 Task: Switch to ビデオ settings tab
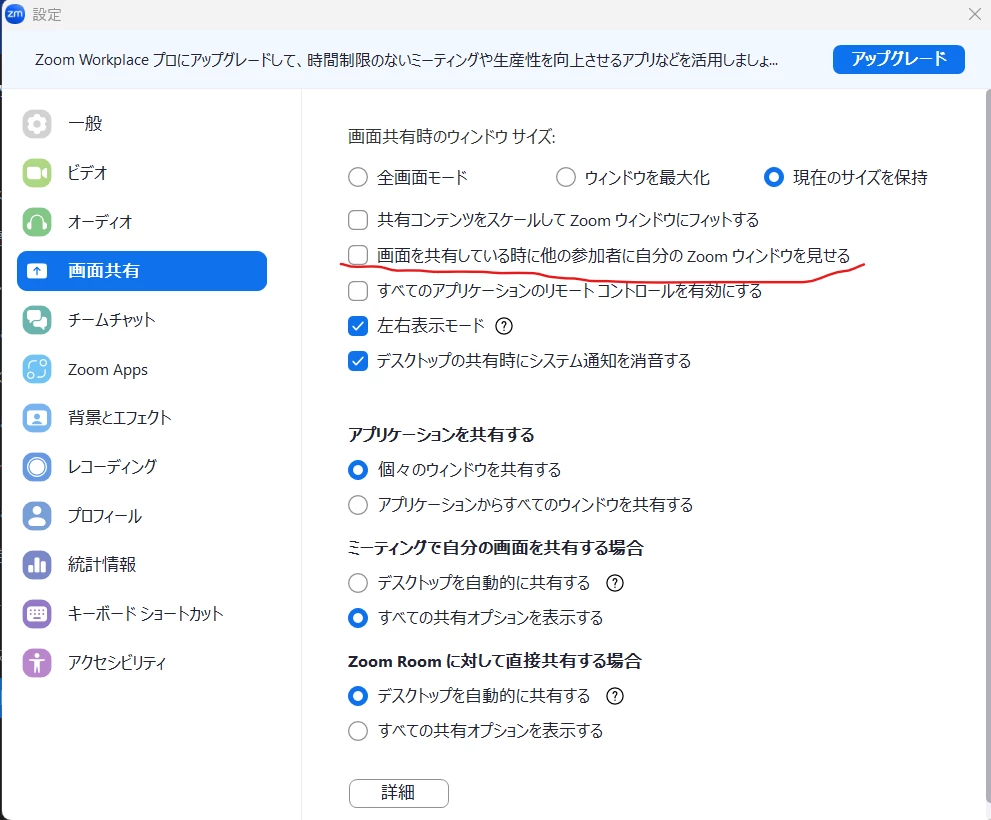142,173
